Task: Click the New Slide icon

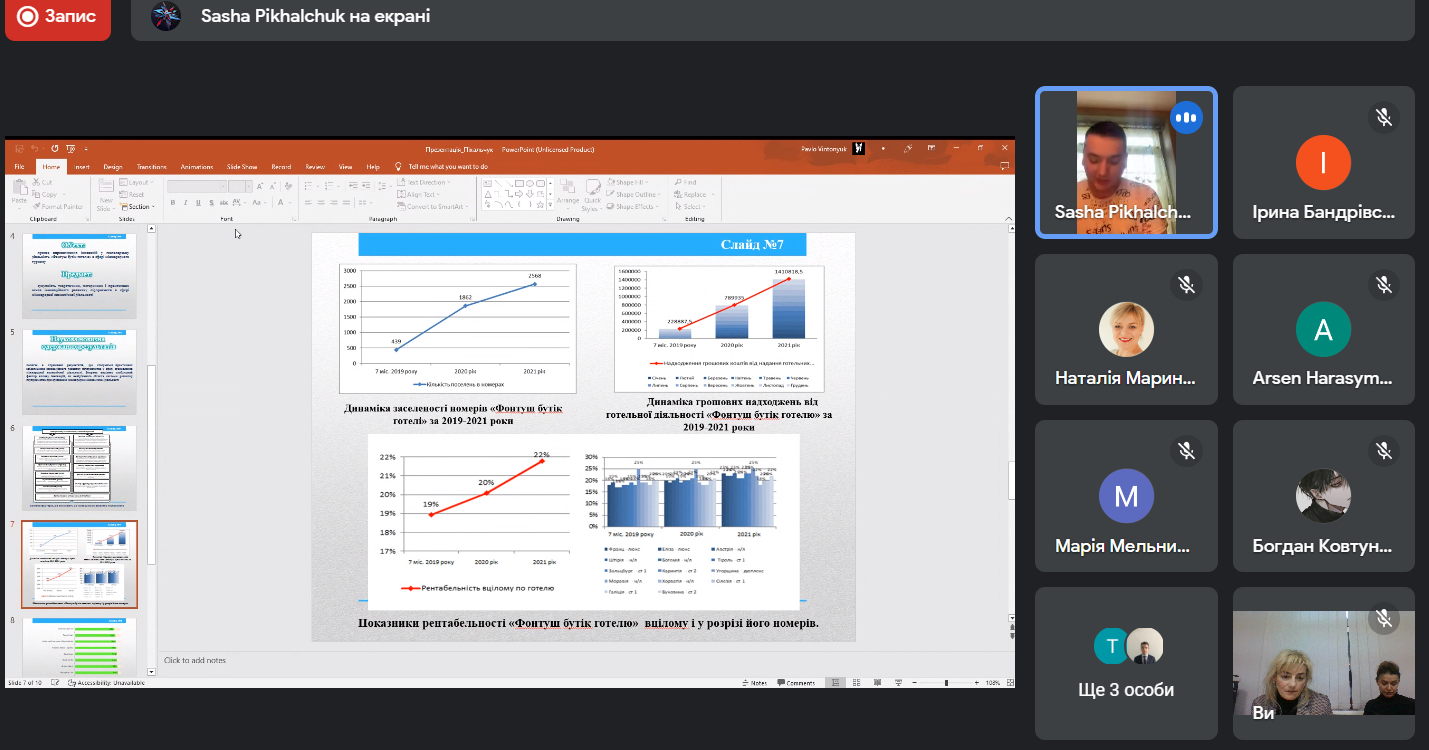Action: (x=105, y=192)
